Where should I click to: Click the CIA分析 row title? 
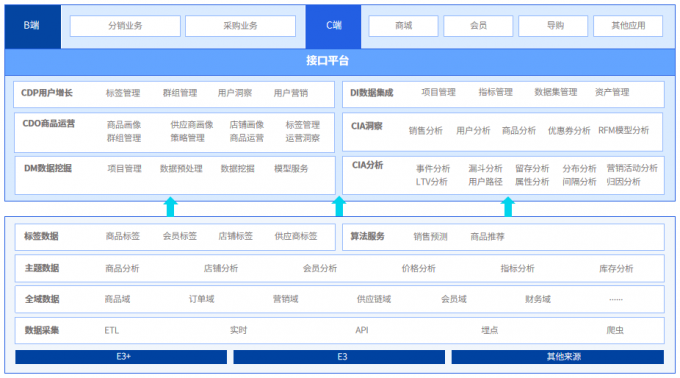367,165
